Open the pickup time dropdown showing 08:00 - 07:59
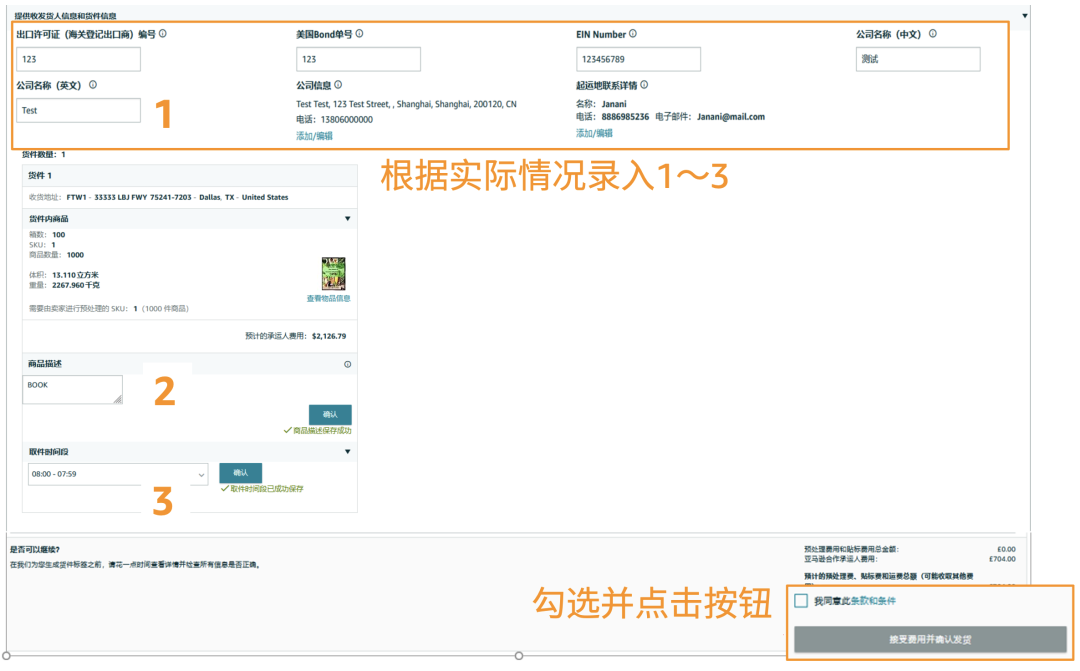Image resolution: width=1080 pixels, height=671 pixels. (x=116, y=474)
